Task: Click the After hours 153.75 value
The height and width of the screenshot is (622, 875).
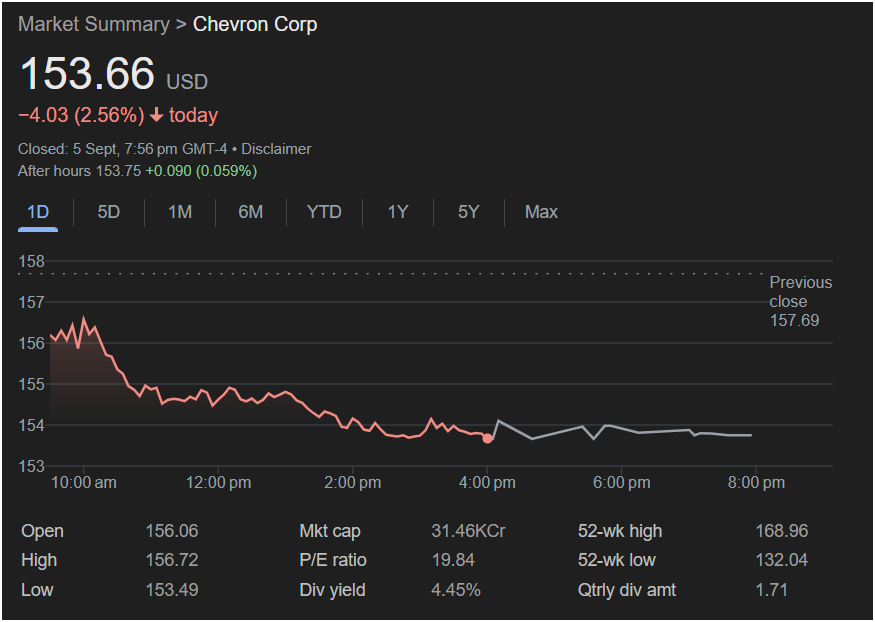Action: pos(118,171)
